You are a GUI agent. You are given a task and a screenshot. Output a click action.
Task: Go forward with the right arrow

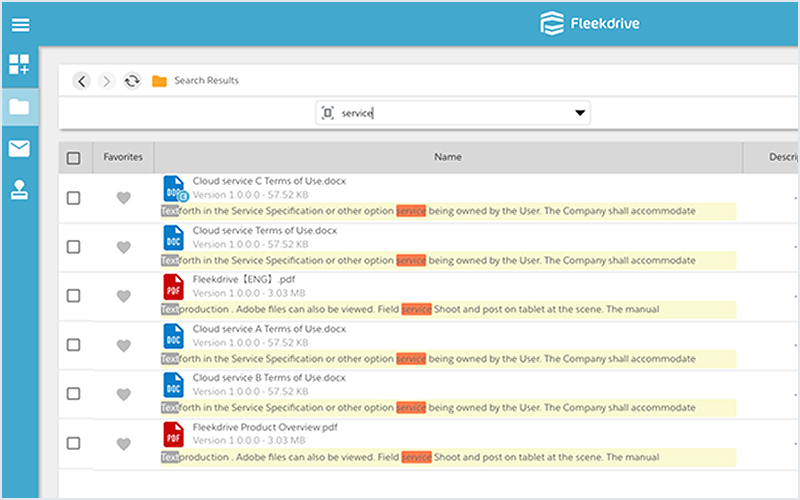107,81
